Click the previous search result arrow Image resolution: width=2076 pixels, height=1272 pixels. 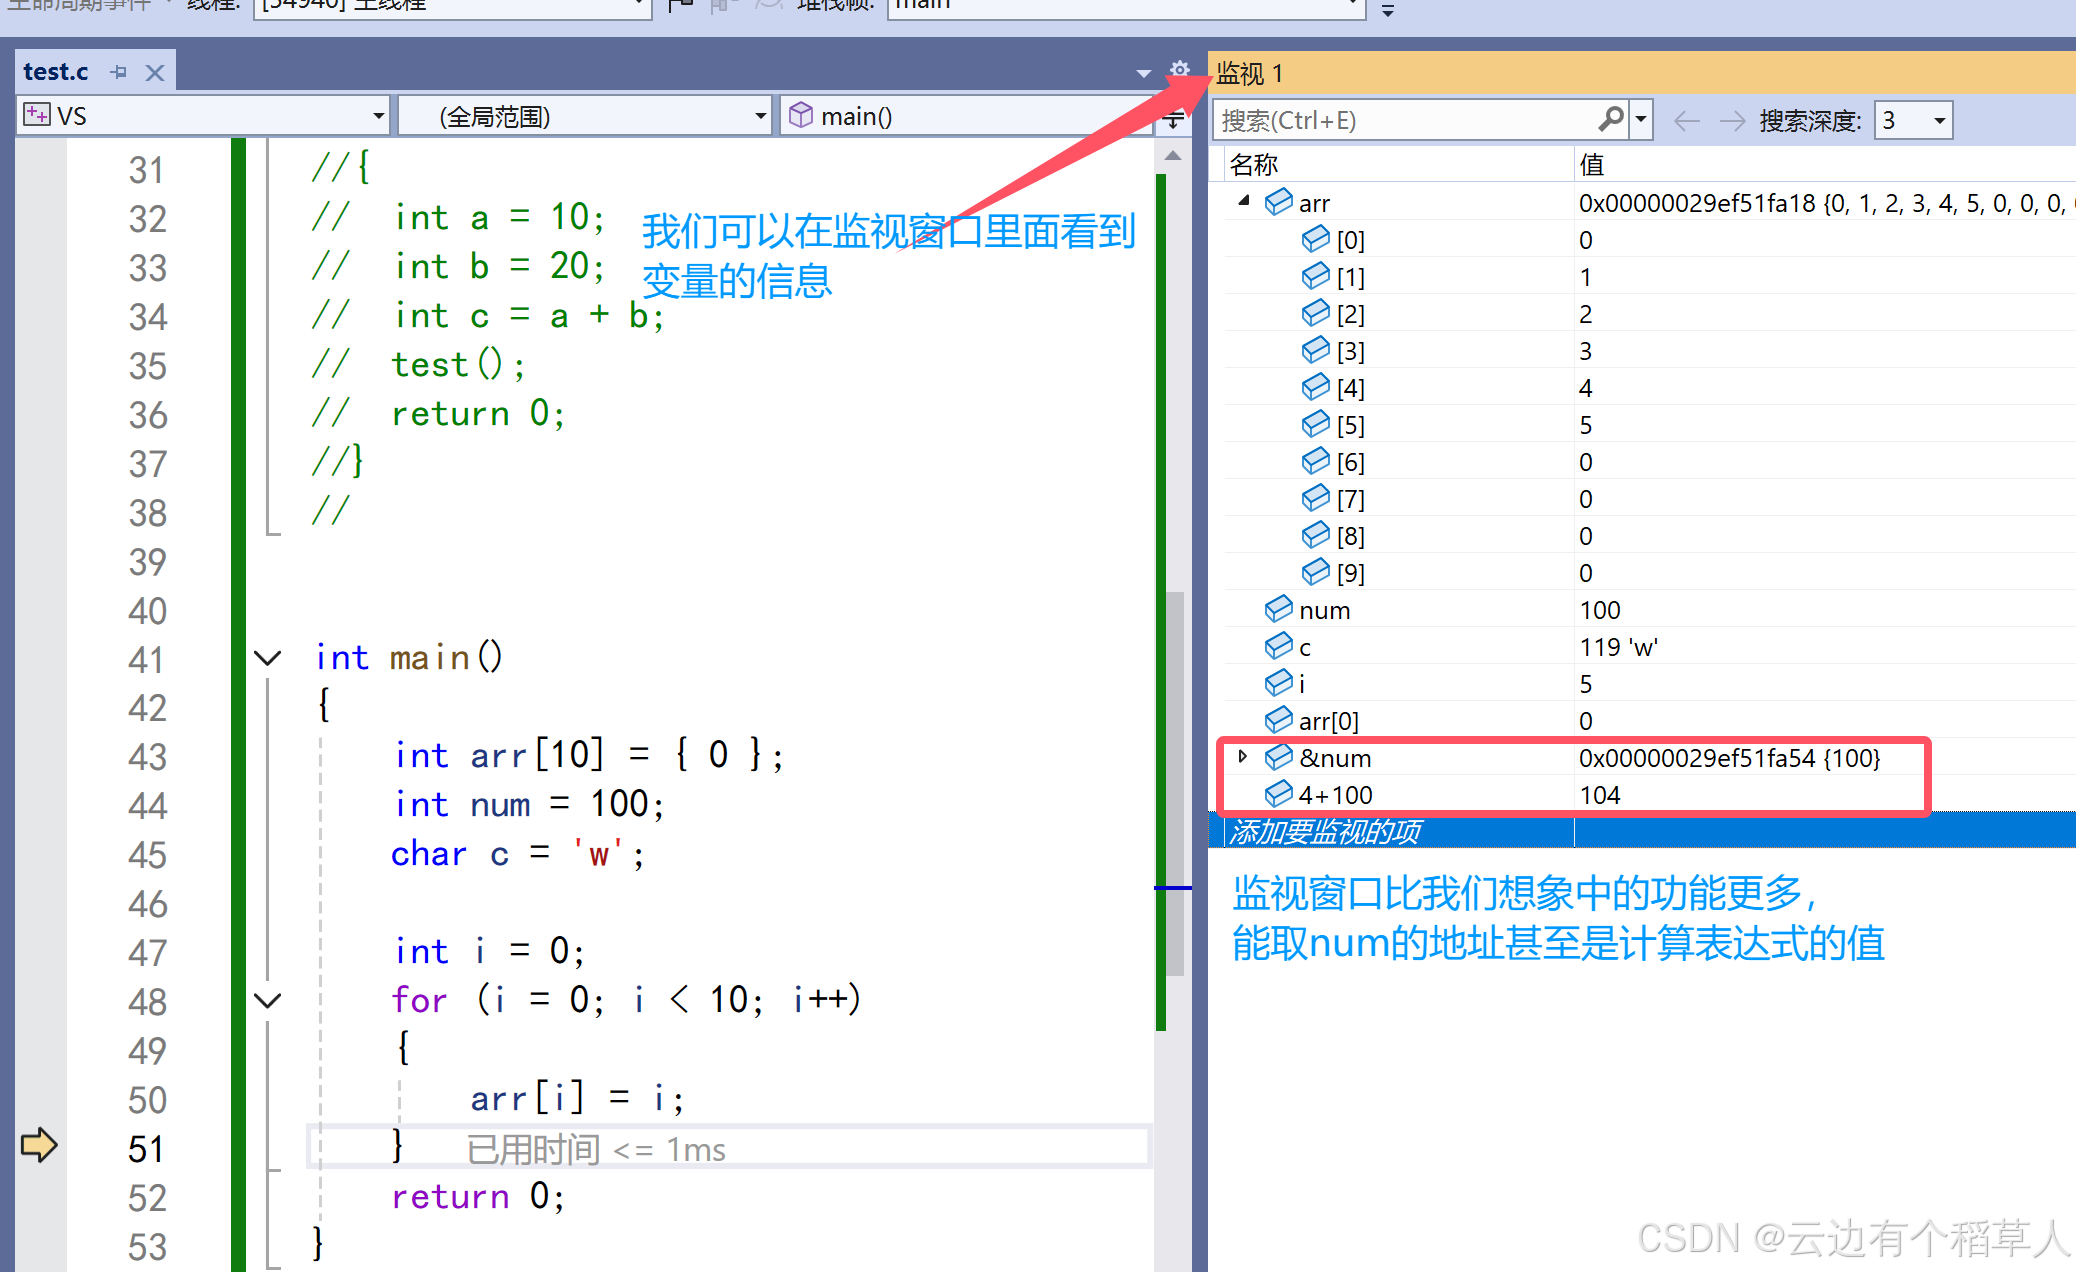(x=1686, y=121)
